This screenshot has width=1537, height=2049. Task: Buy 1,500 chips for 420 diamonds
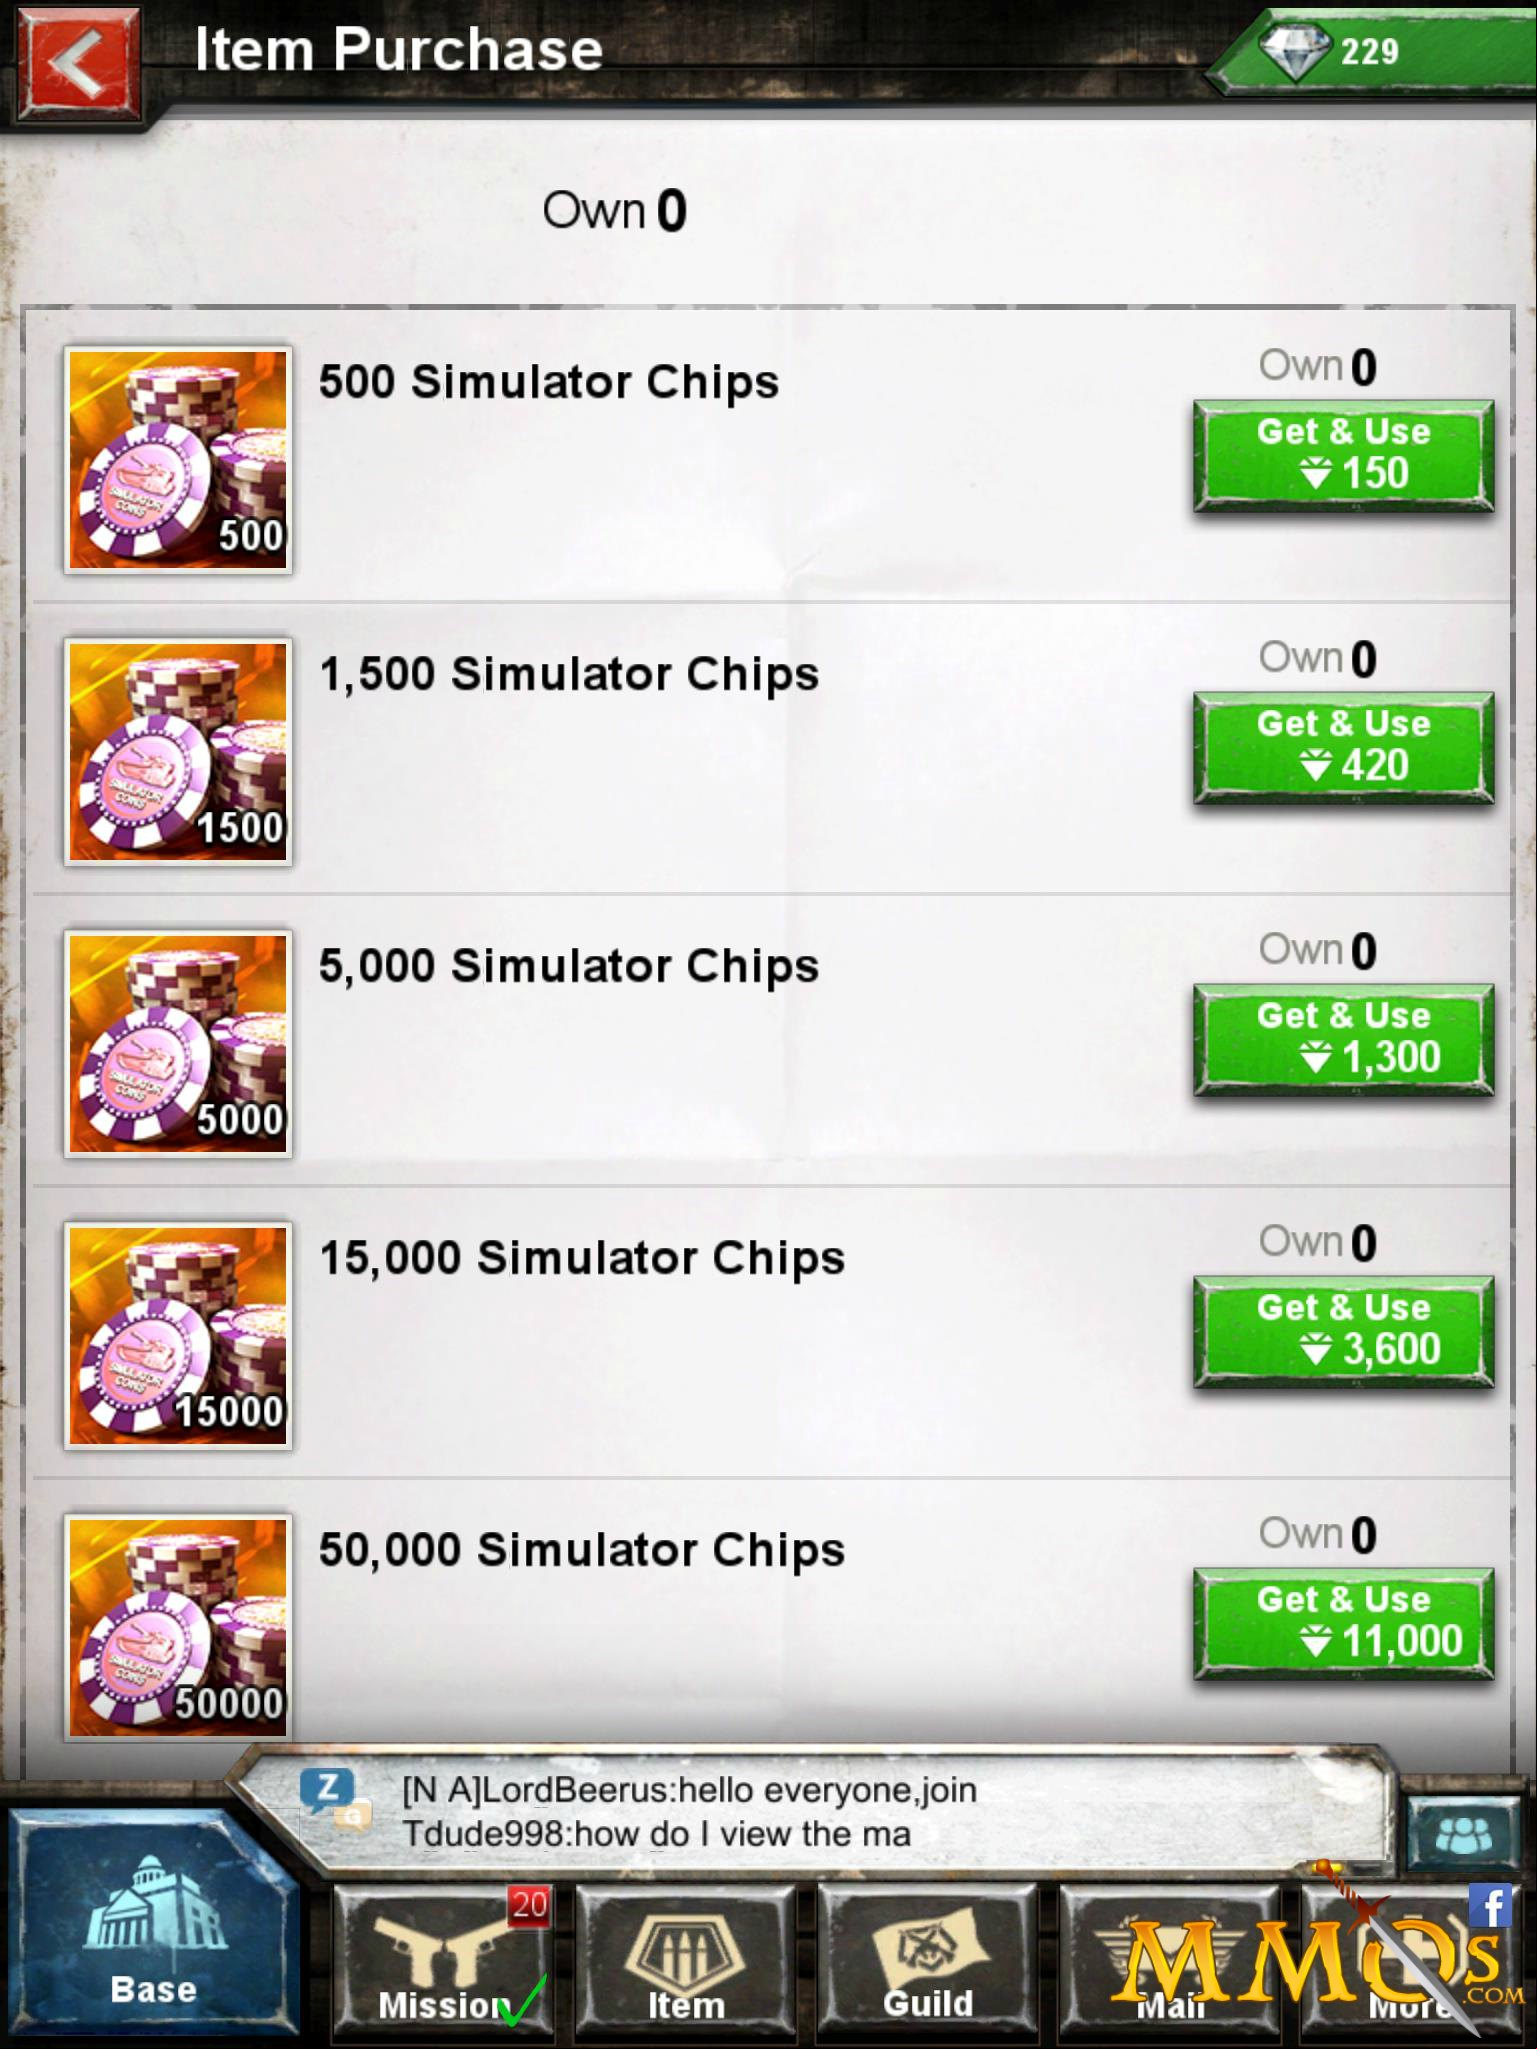[x=1343, y=748]
